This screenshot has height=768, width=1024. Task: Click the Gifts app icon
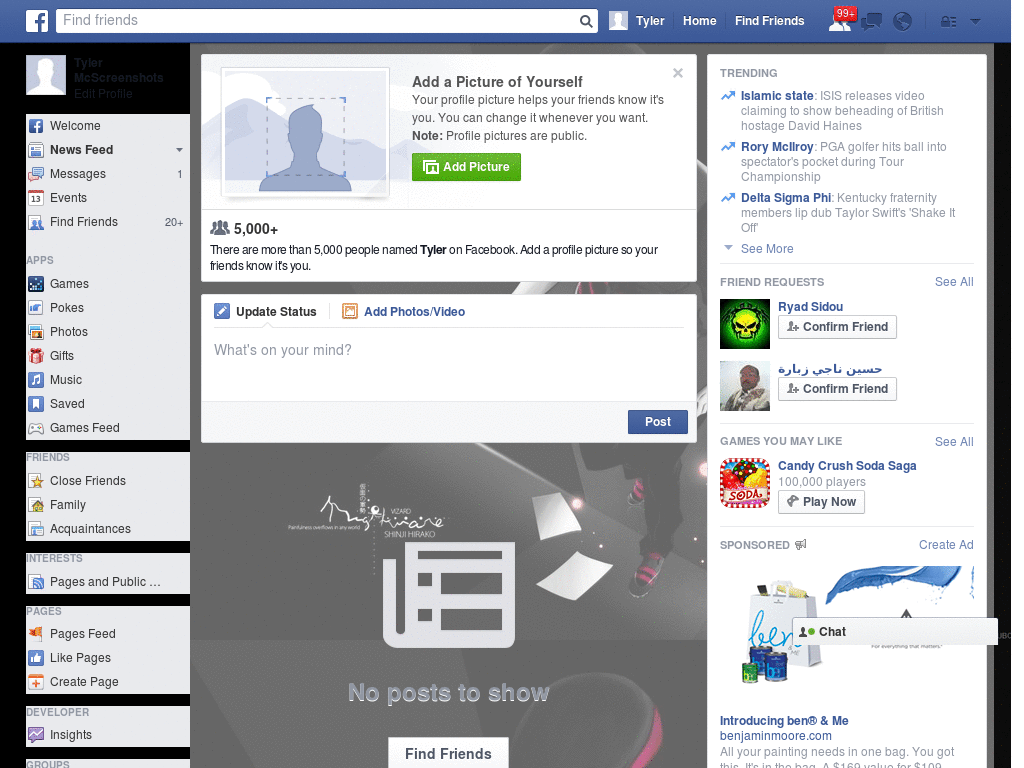pos(36,356)
